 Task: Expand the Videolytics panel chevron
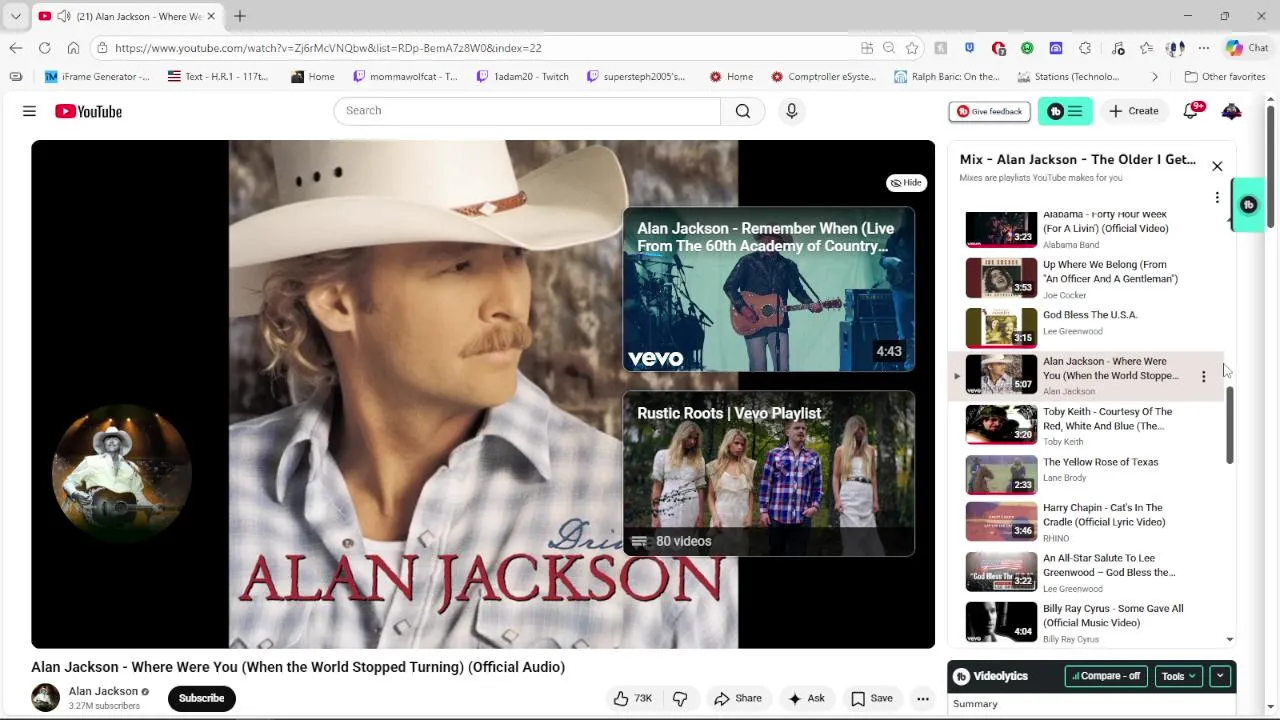[1220, 676]
